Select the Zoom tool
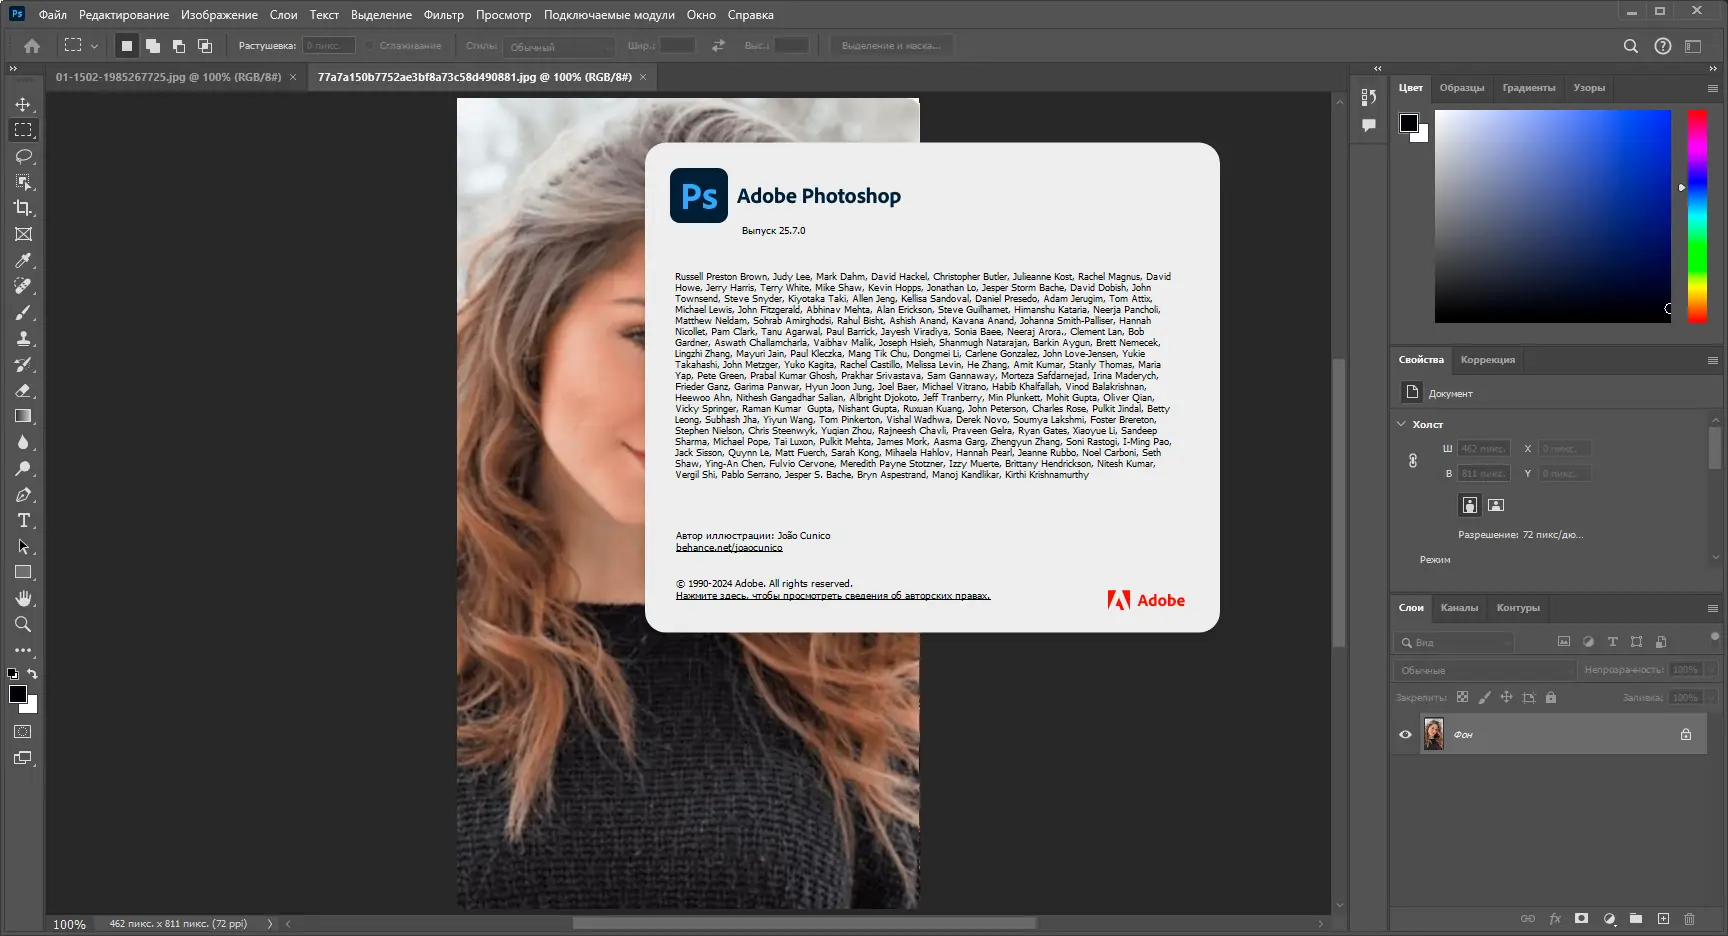 click(x=22, y=624)
